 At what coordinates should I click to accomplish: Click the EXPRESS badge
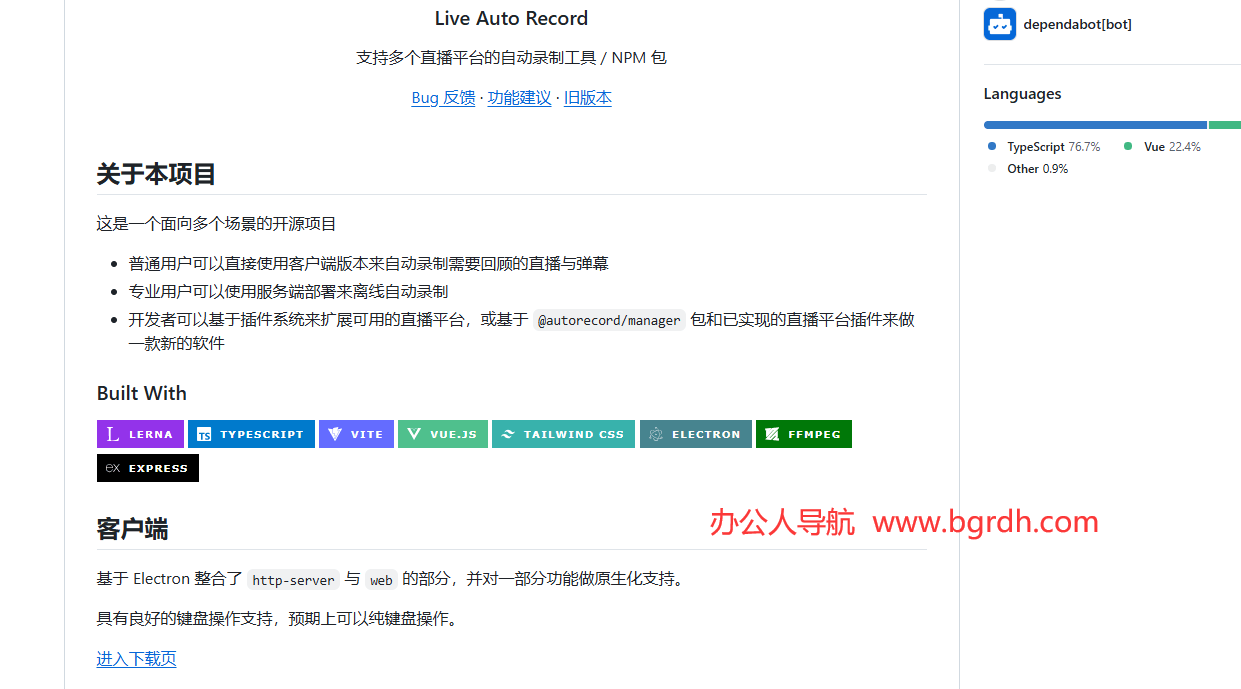[x=147, y=467]
